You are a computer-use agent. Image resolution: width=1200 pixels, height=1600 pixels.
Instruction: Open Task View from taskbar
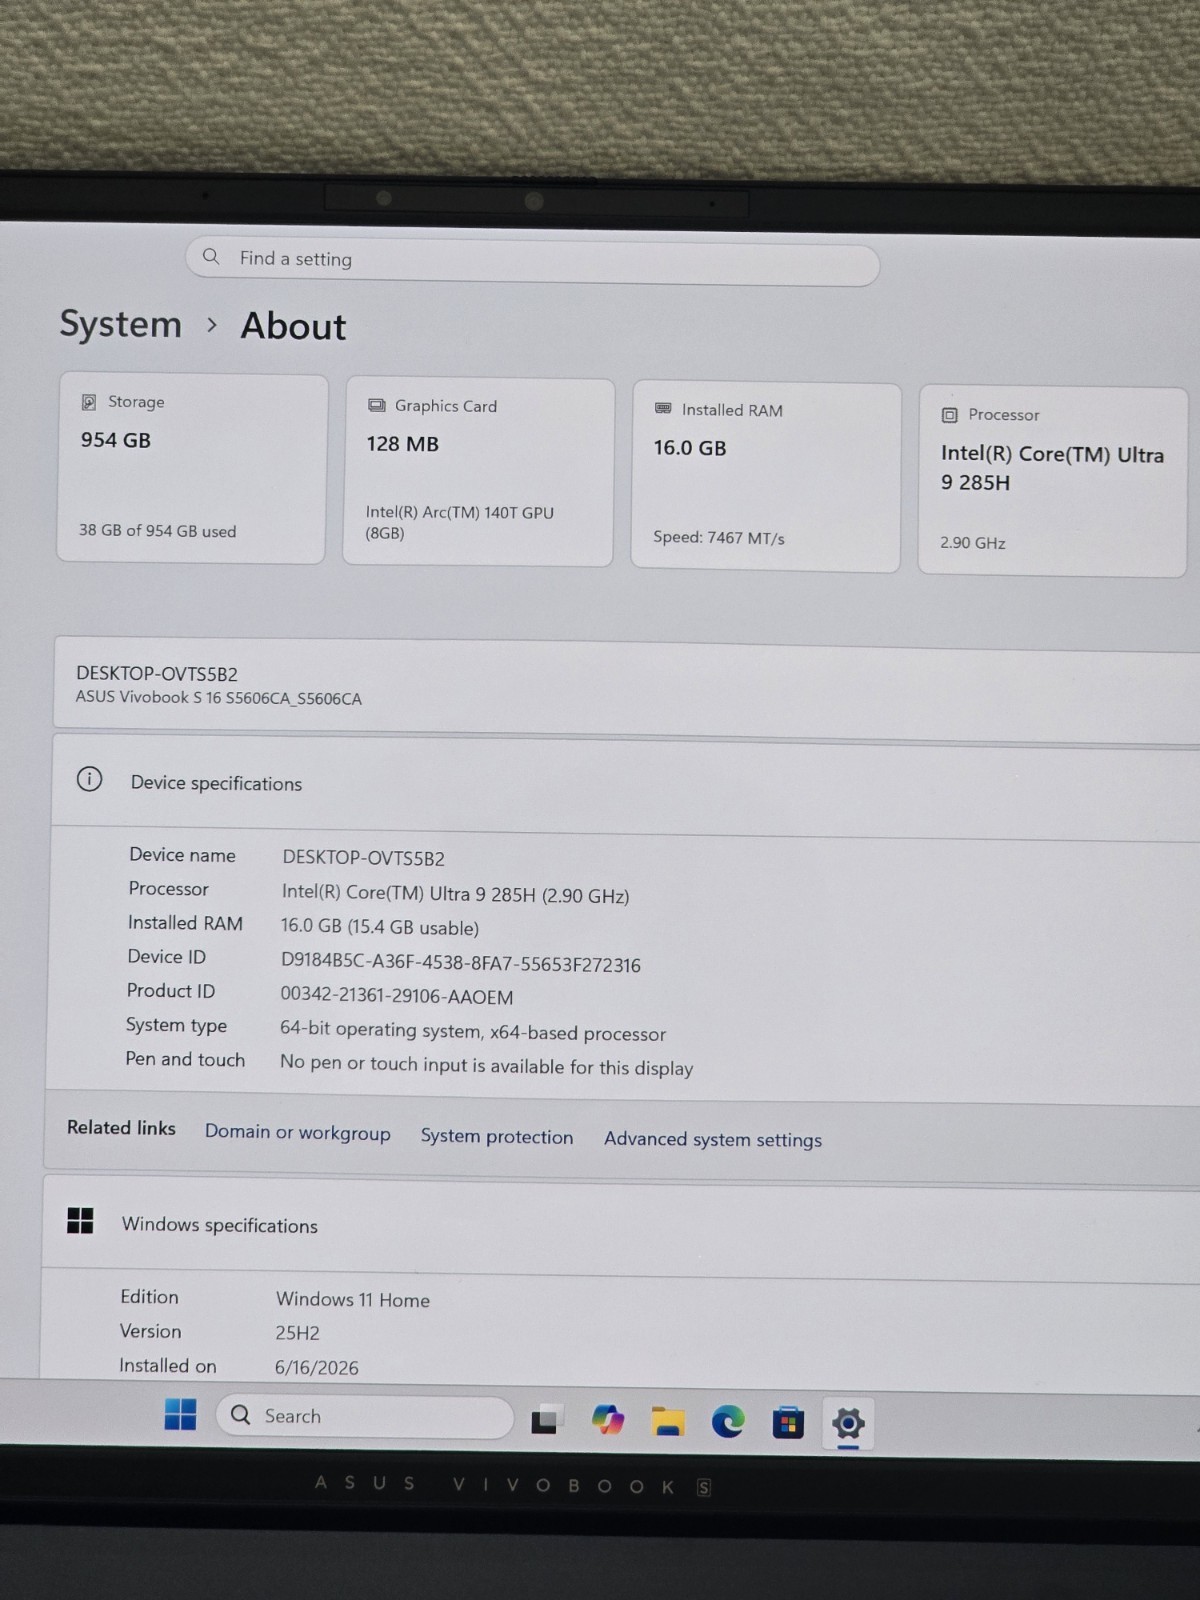tap(545, 1420)
